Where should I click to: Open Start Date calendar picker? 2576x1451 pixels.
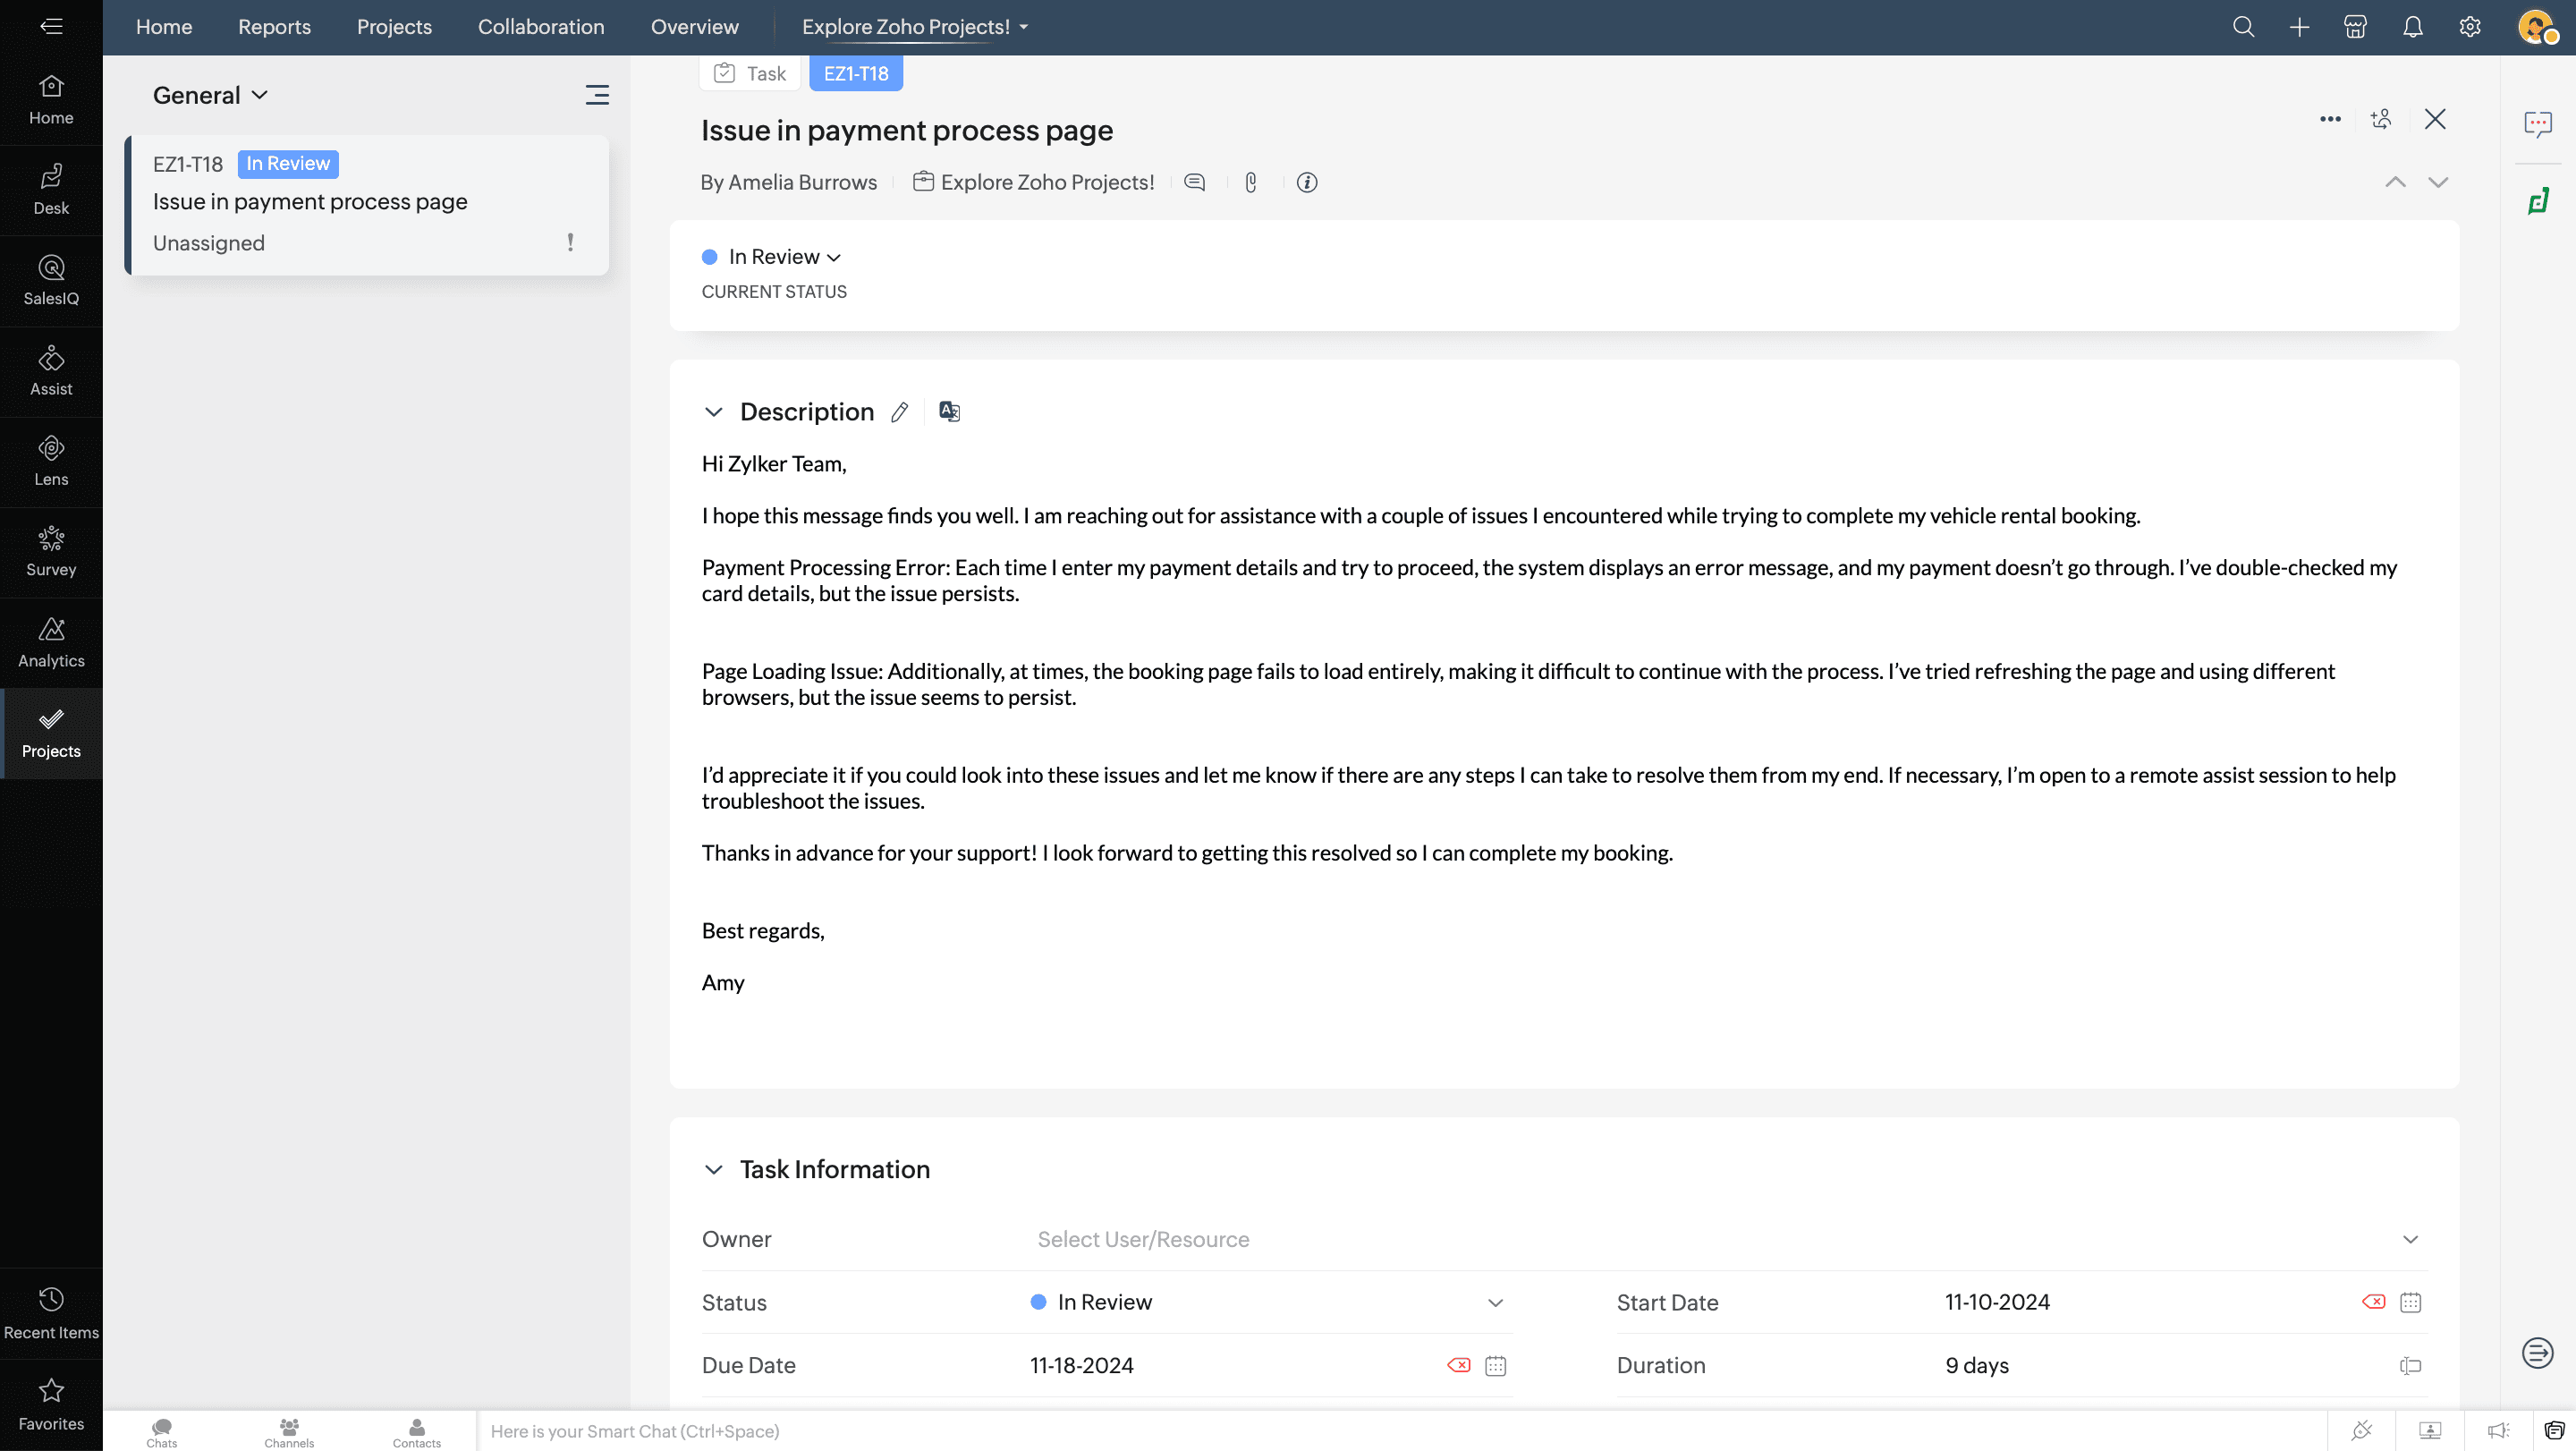coord(2410,1302)
